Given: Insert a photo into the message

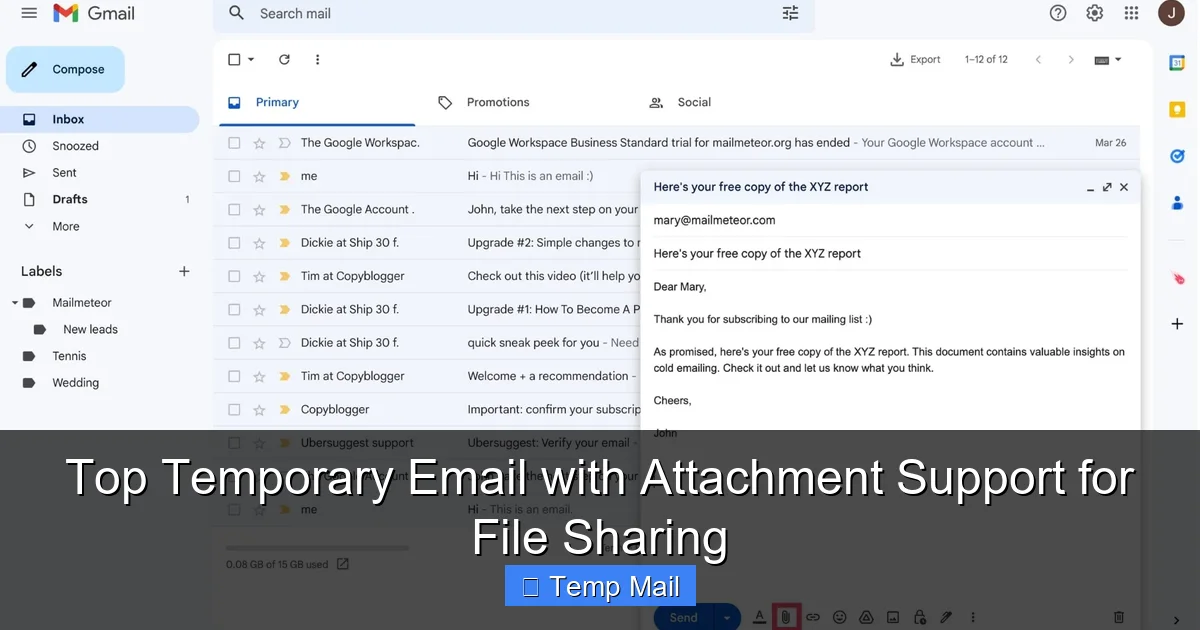Looking at the screenshot, I should pos(893,617).
